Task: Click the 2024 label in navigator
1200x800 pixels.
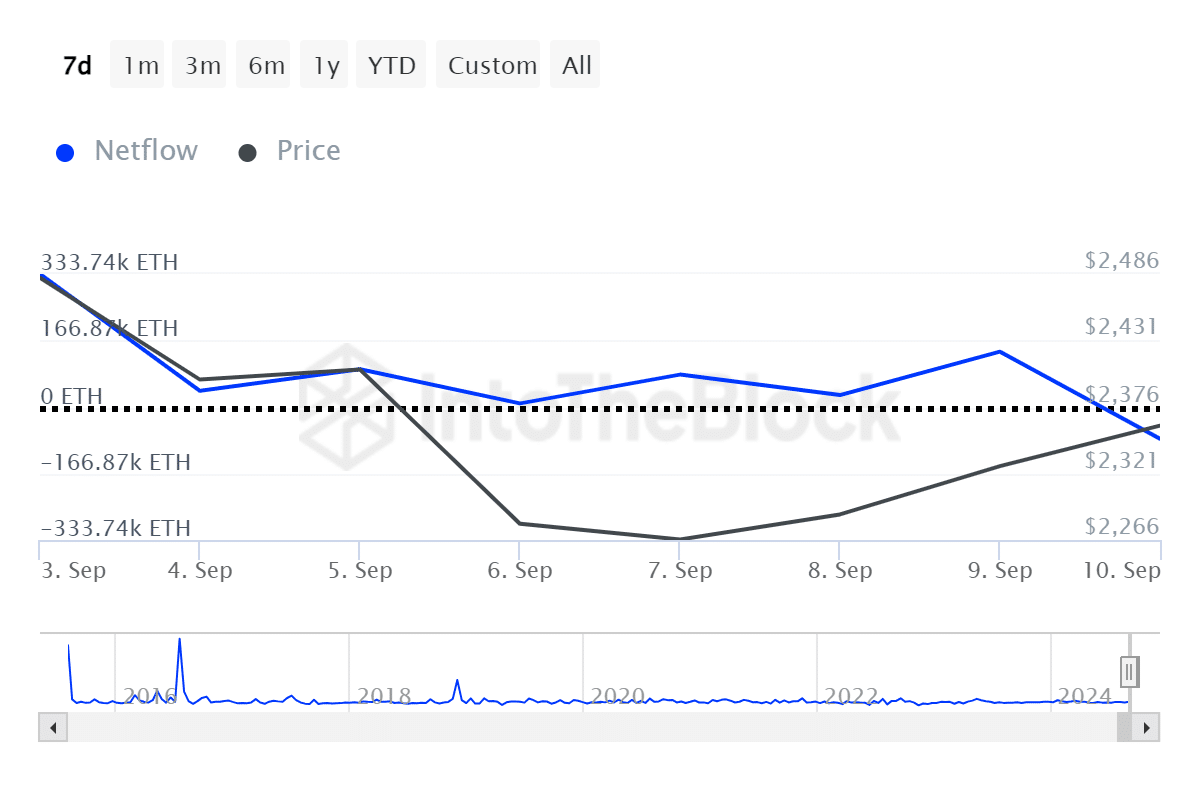Action: tap(1084, 696)
